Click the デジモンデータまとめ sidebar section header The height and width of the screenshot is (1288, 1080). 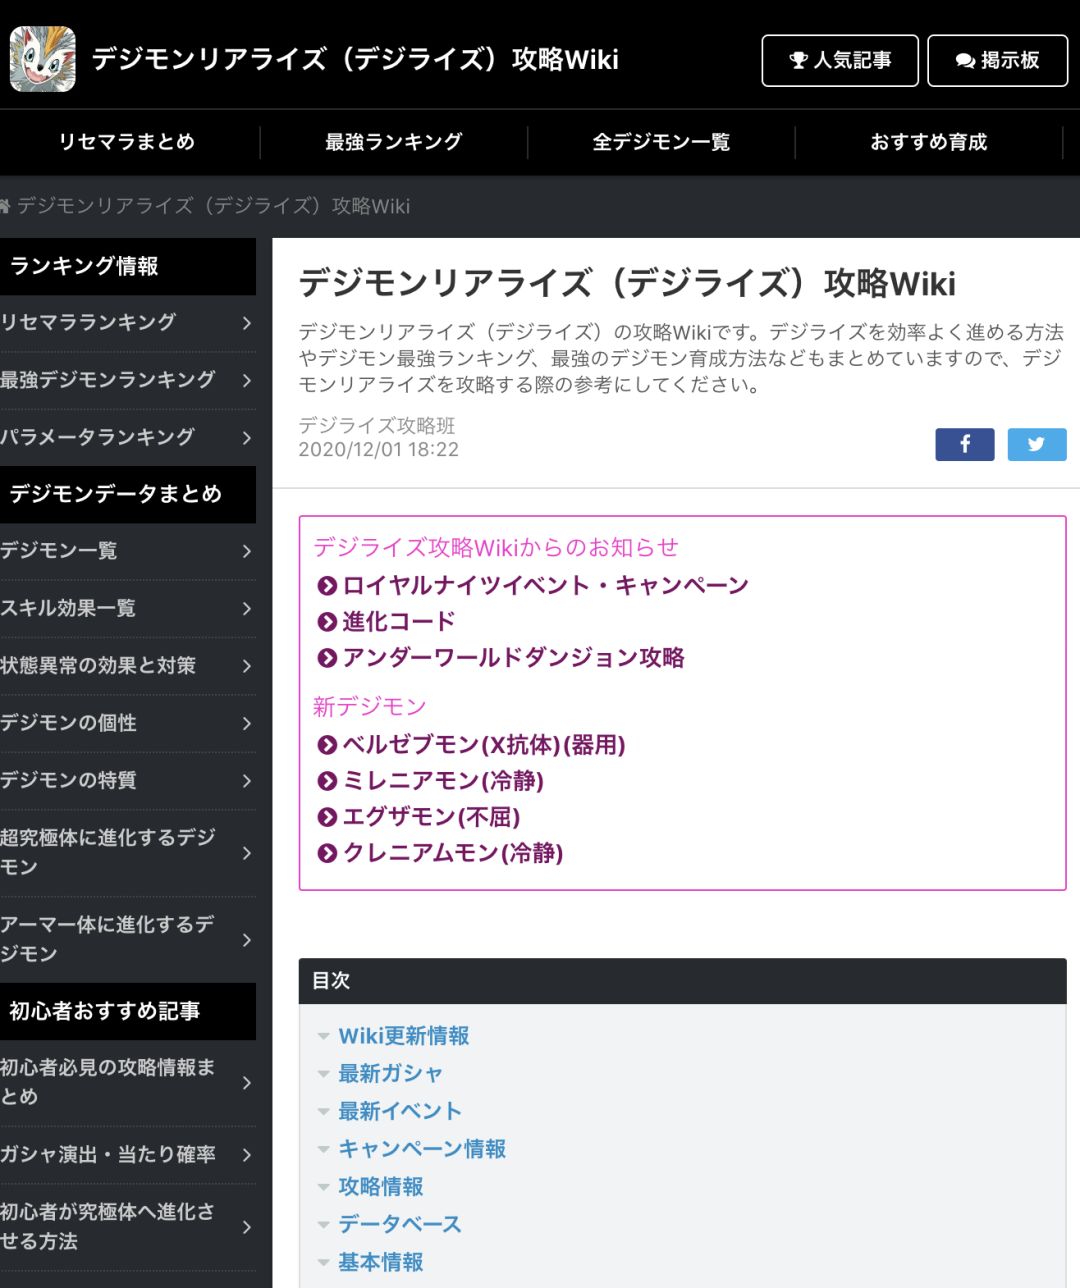pos(128,494)
